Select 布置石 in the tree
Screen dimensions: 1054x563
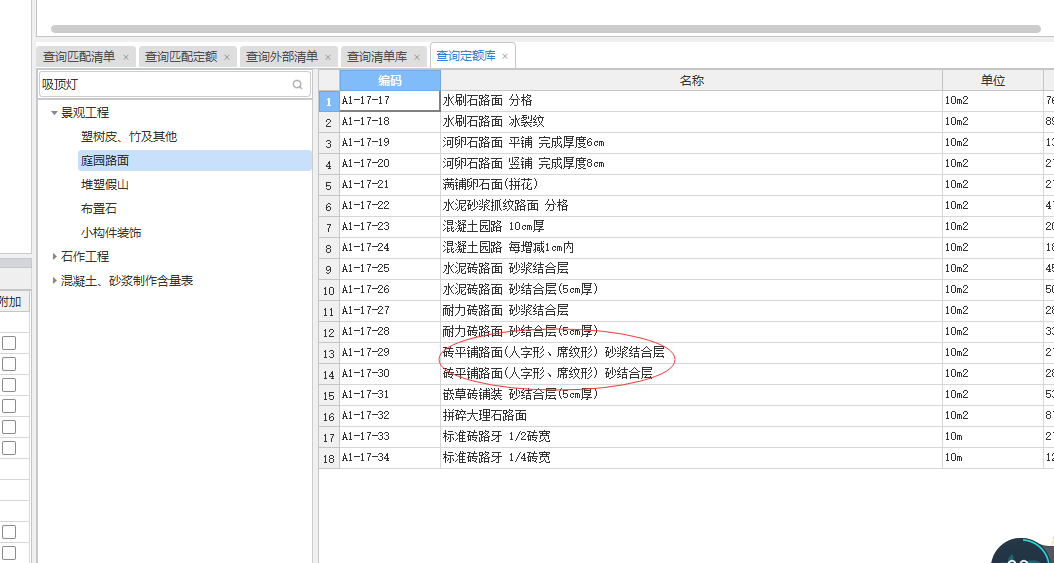coord(99,209)
